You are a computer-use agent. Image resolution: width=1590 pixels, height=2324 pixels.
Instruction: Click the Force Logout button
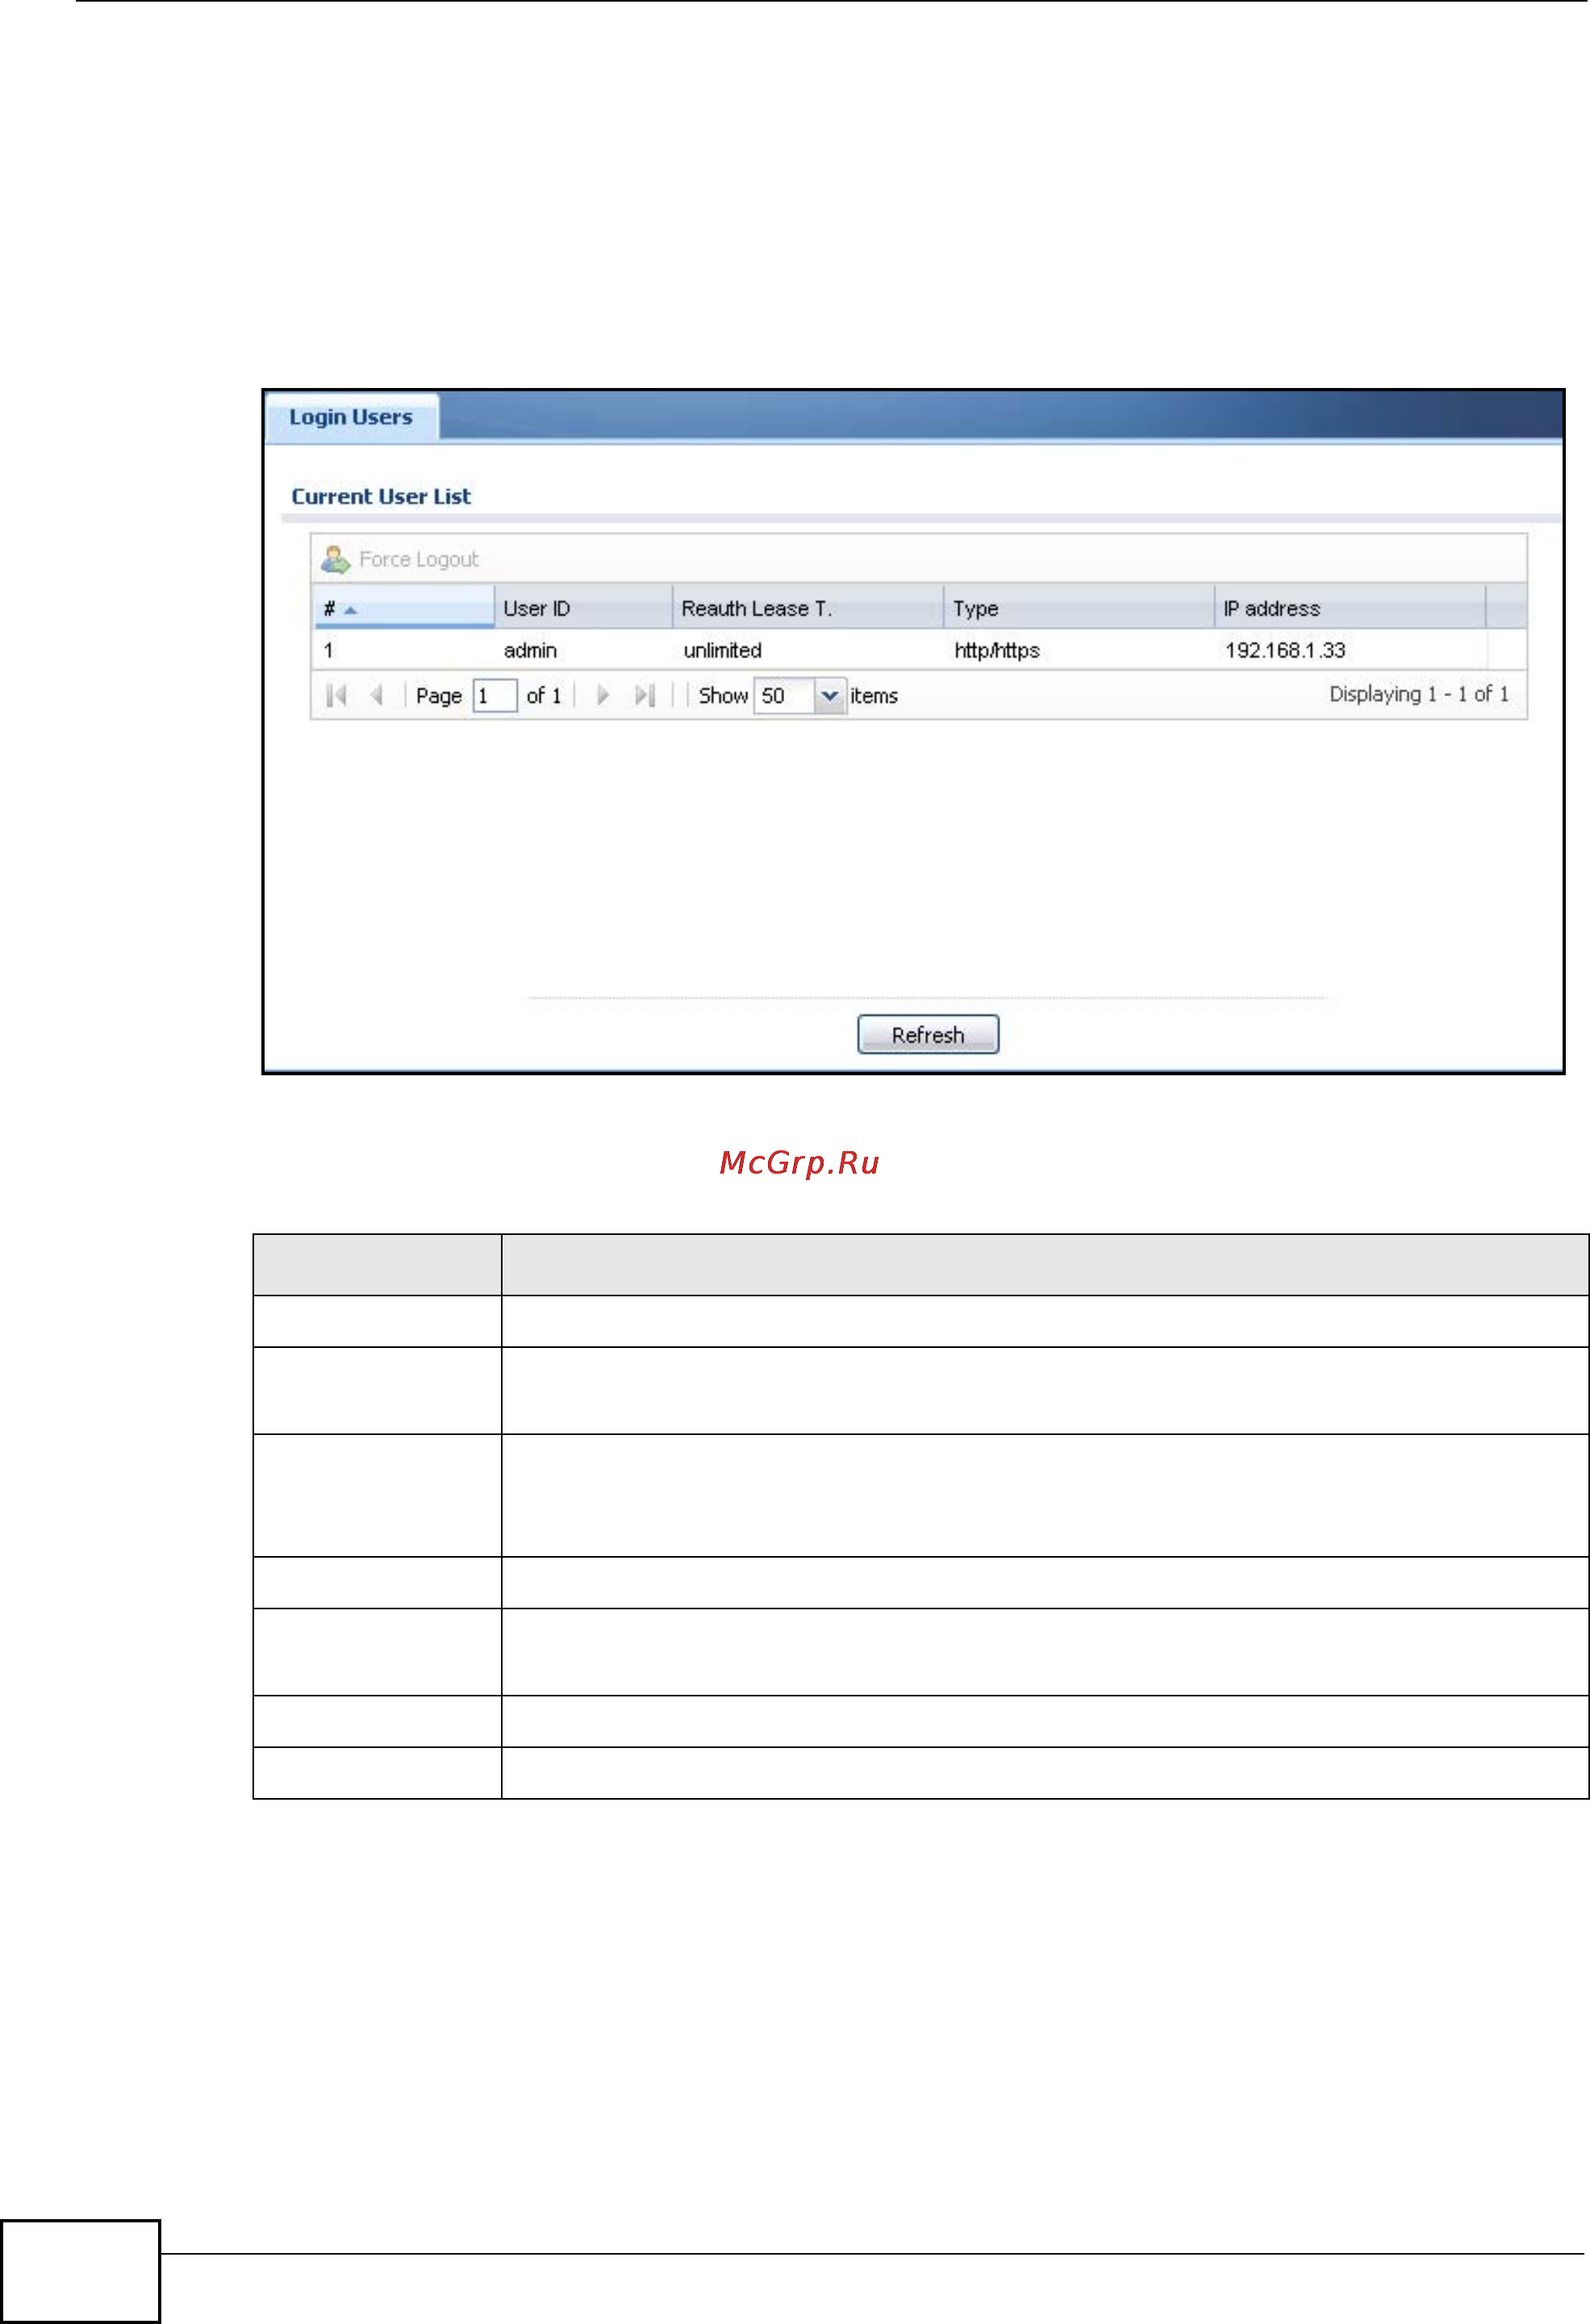click(400, 559)
